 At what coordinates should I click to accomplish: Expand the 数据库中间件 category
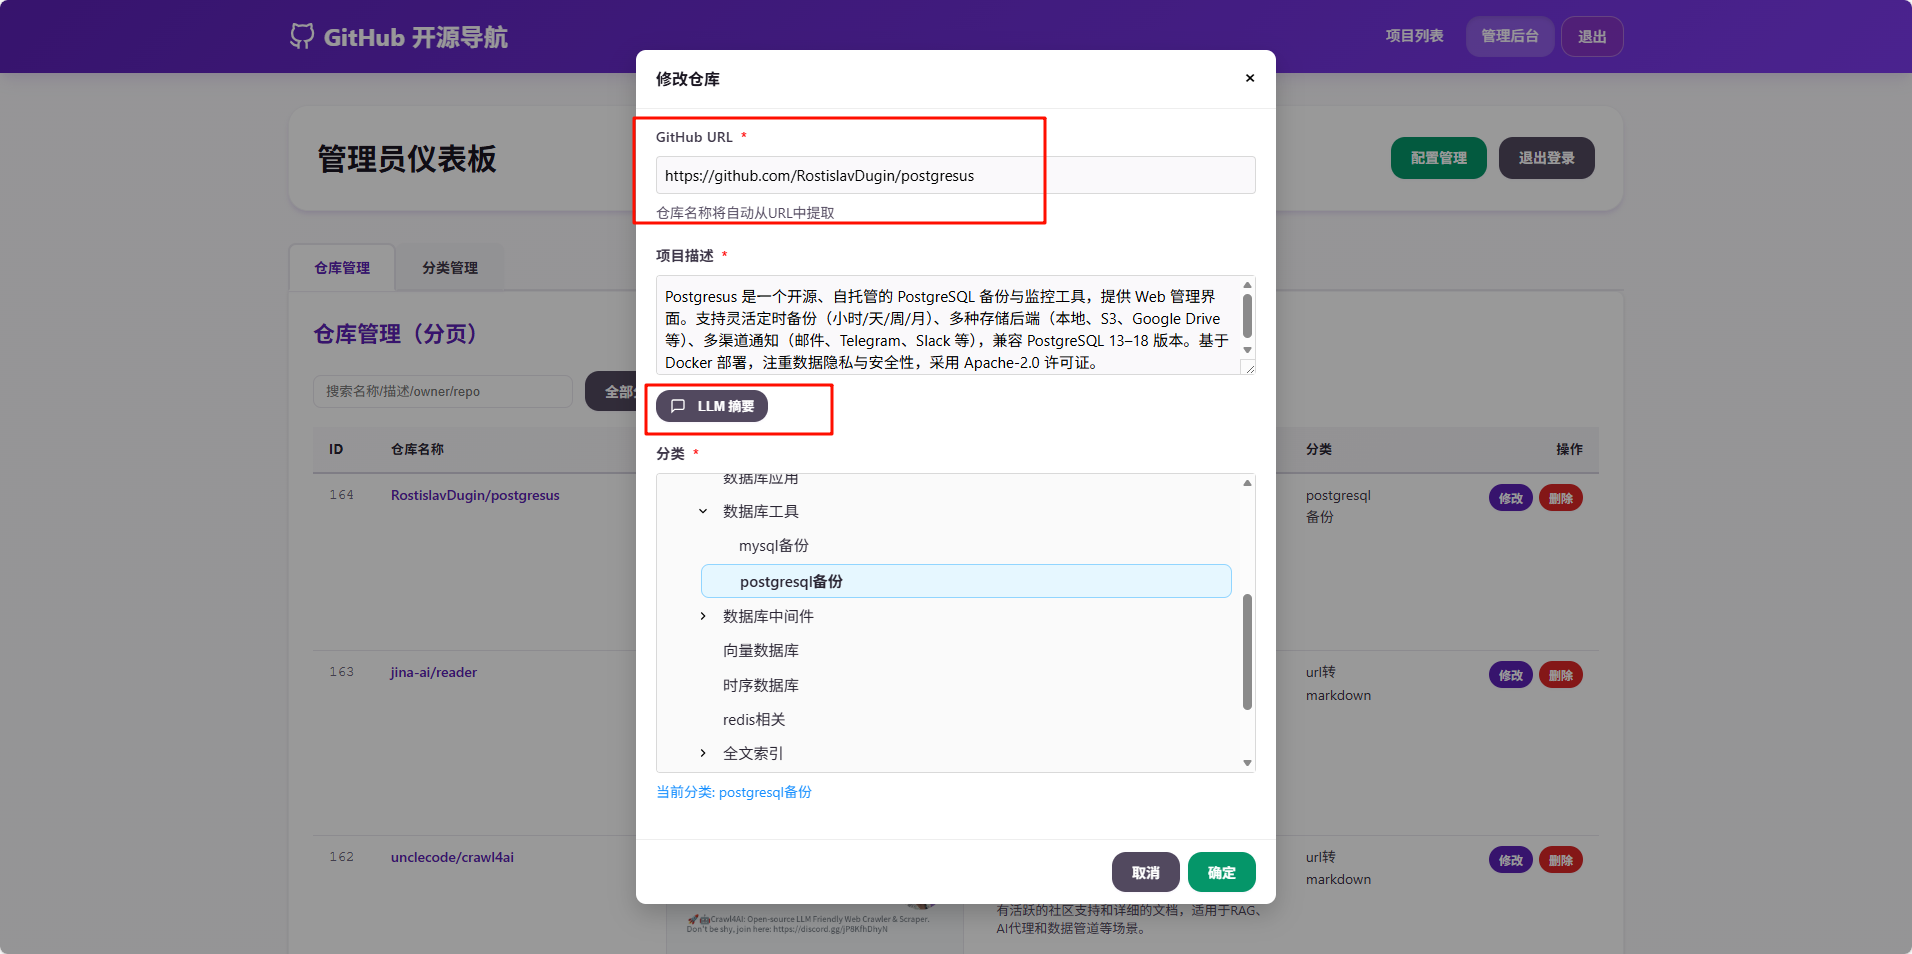coord(703,616)
